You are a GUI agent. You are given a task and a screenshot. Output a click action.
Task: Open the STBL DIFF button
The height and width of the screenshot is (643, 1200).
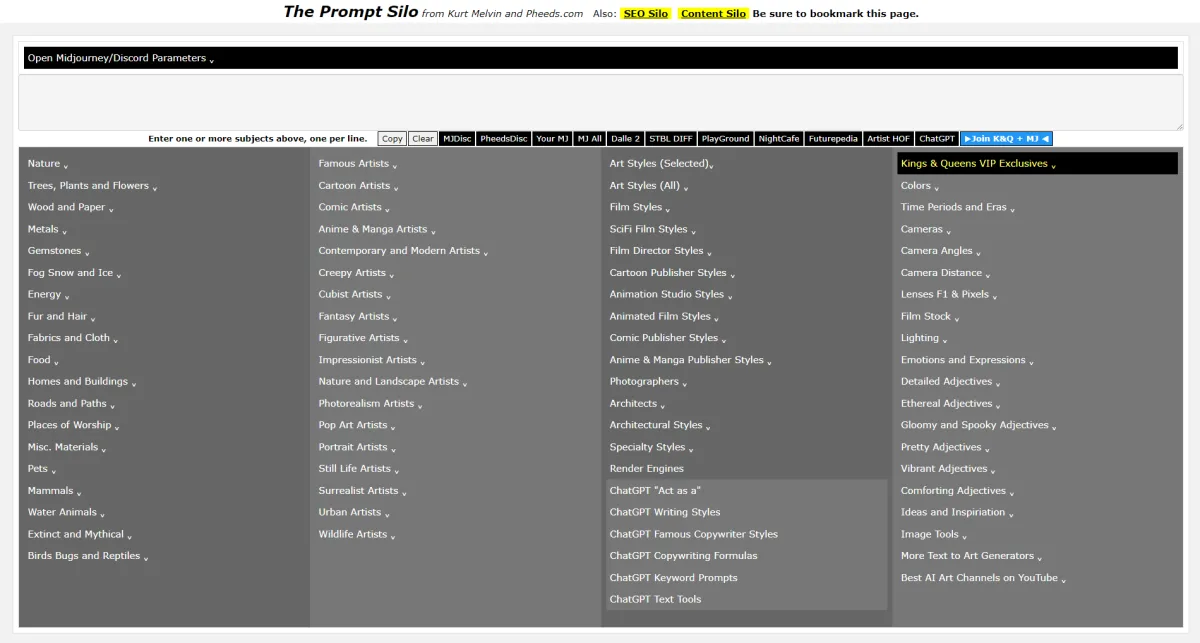pos(670,139)
